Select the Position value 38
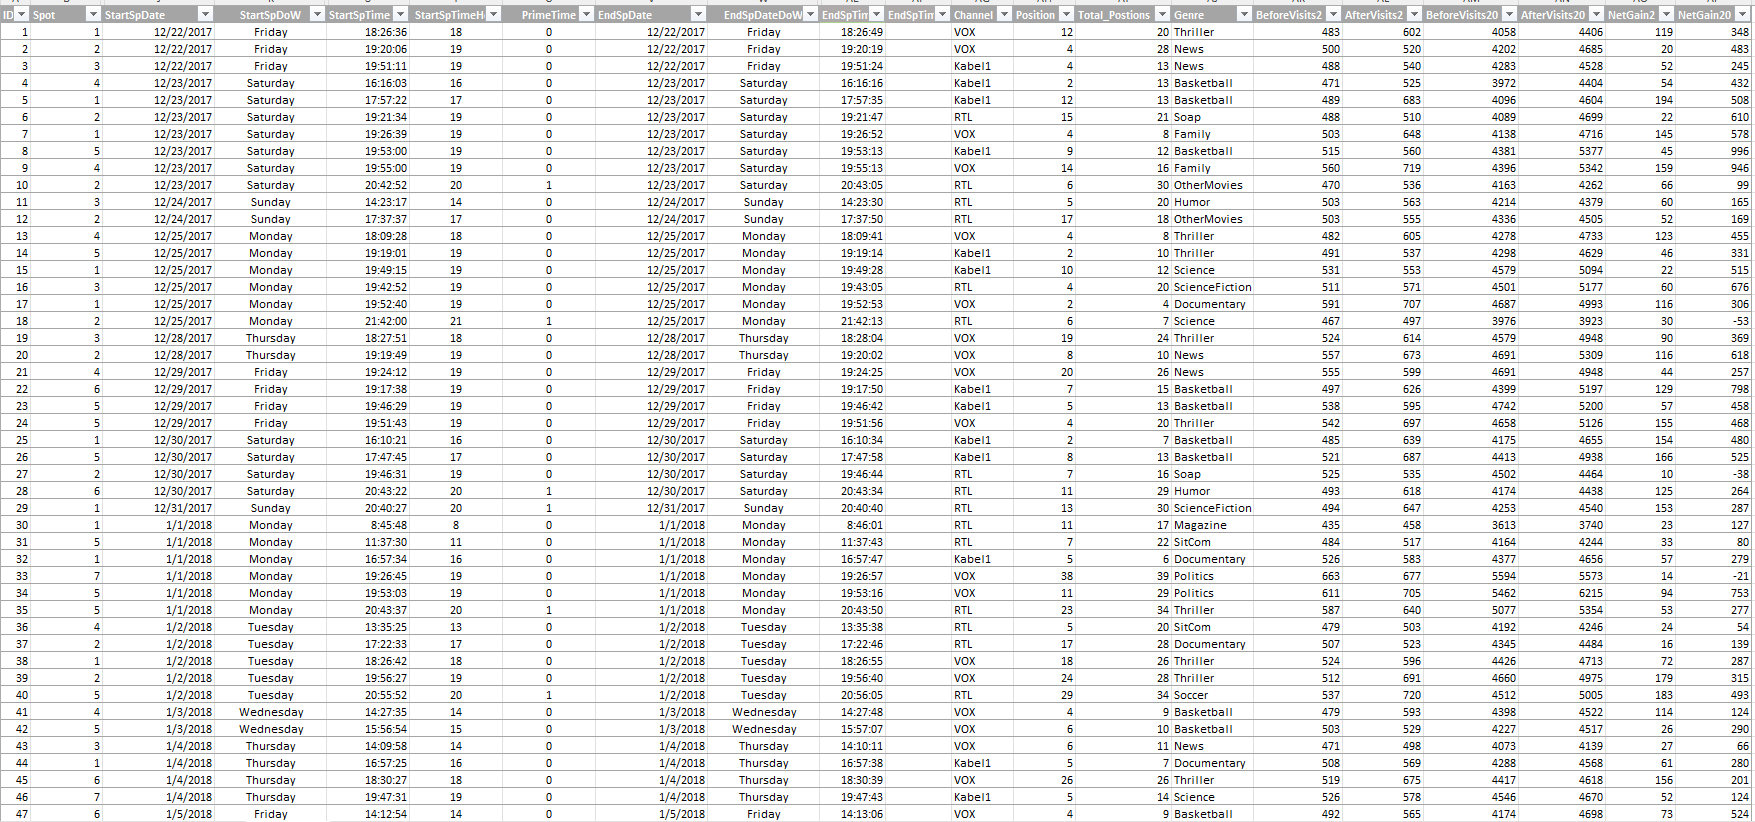This screenshot has width=1755, height=822. point(1044,576)
